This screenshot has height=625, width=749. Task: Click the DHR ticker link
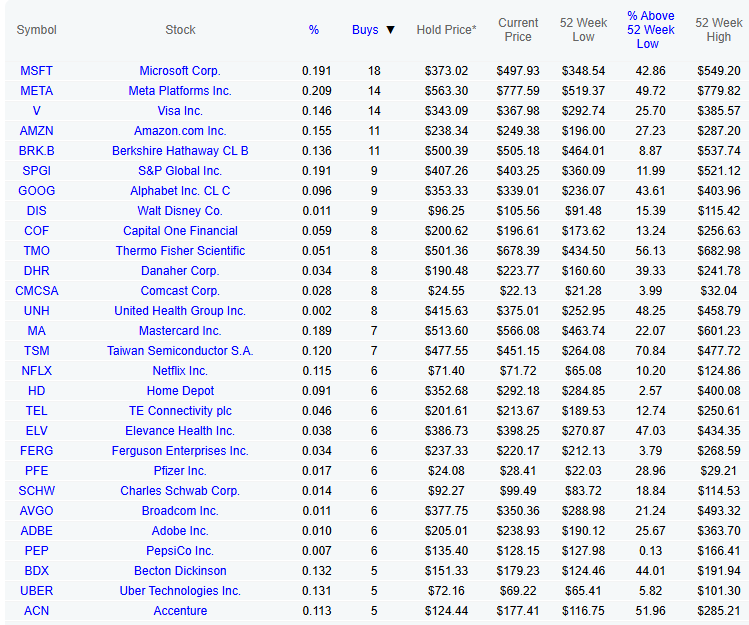36,271
